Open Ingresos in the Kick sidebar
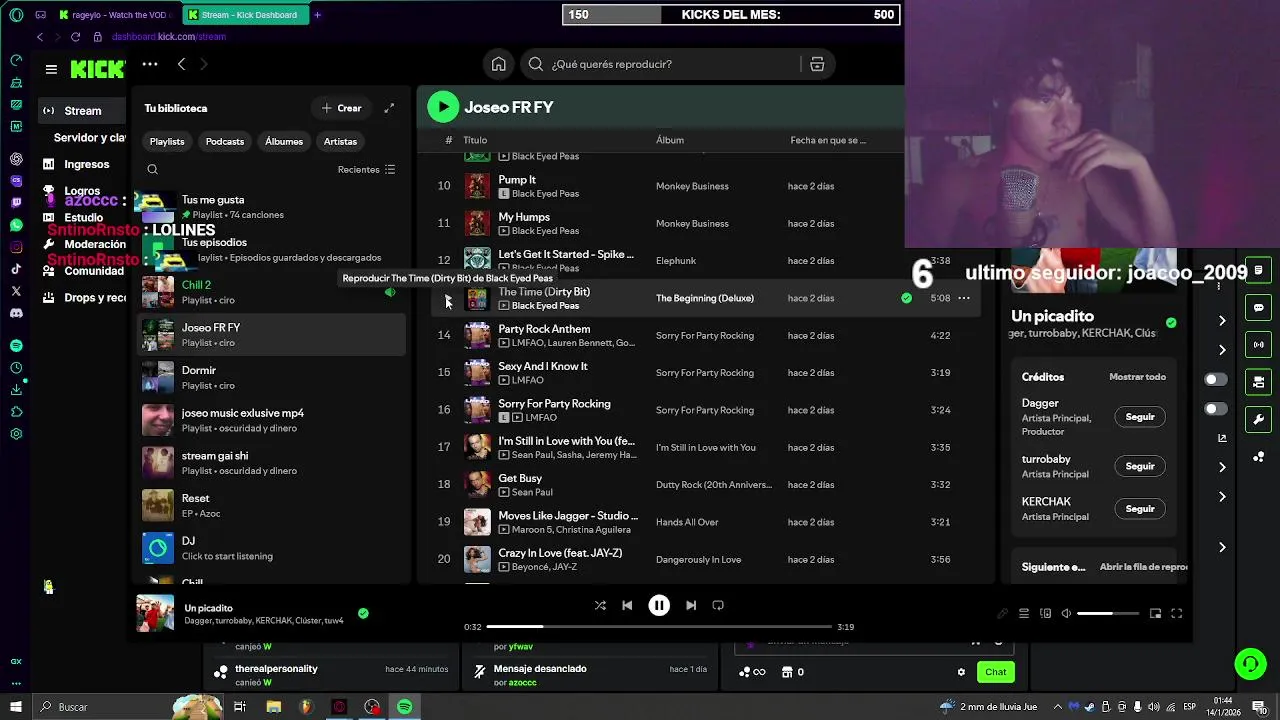 (87, 164)
